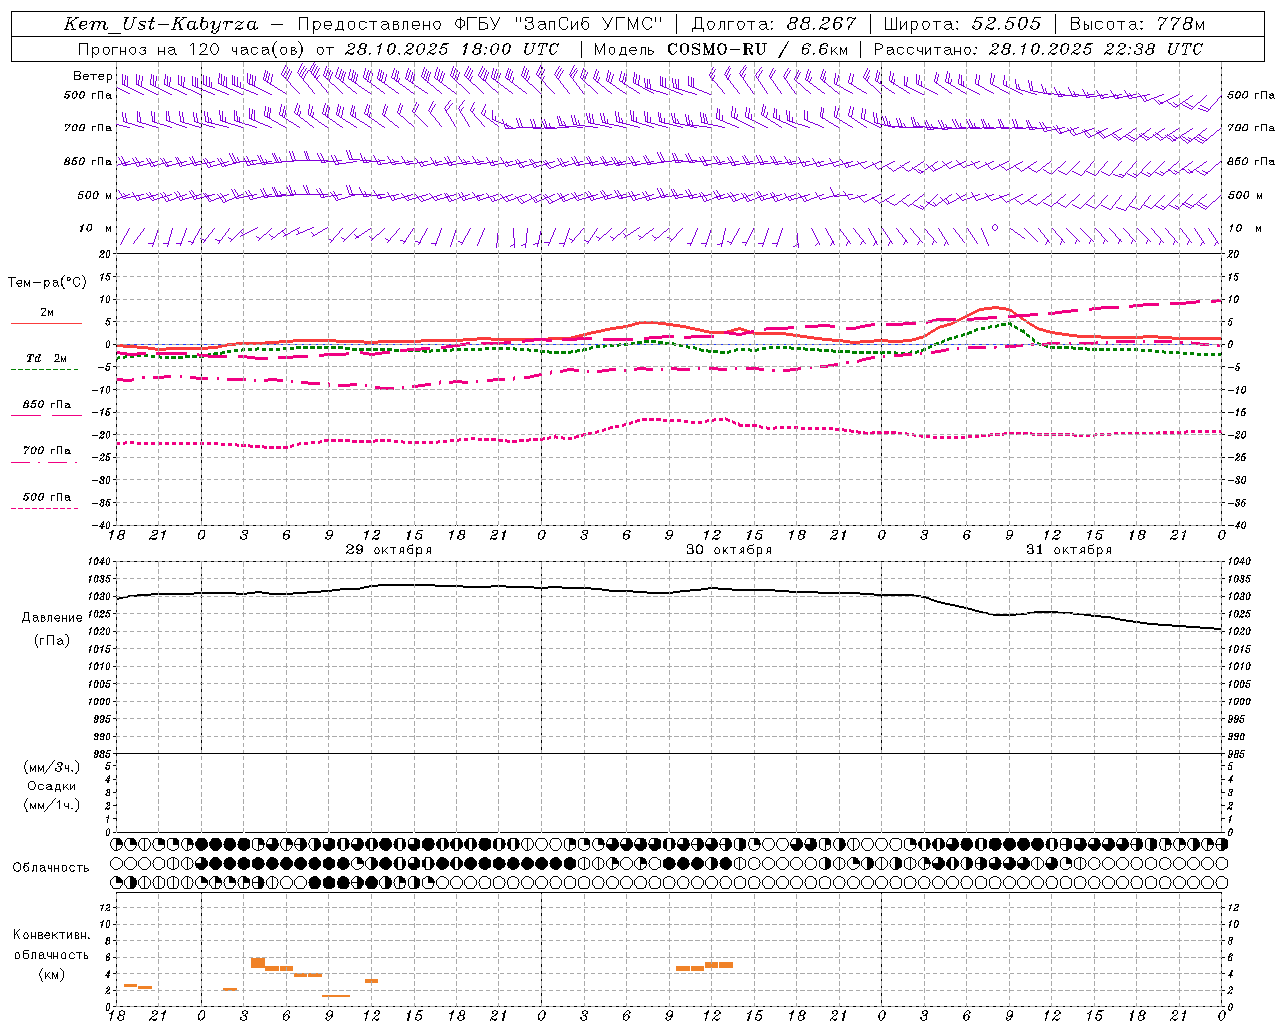The height and width of the screenshot is (1024, 1280).
Task: Click the 10 м wind level label on the left
Action: coord(96,229)
